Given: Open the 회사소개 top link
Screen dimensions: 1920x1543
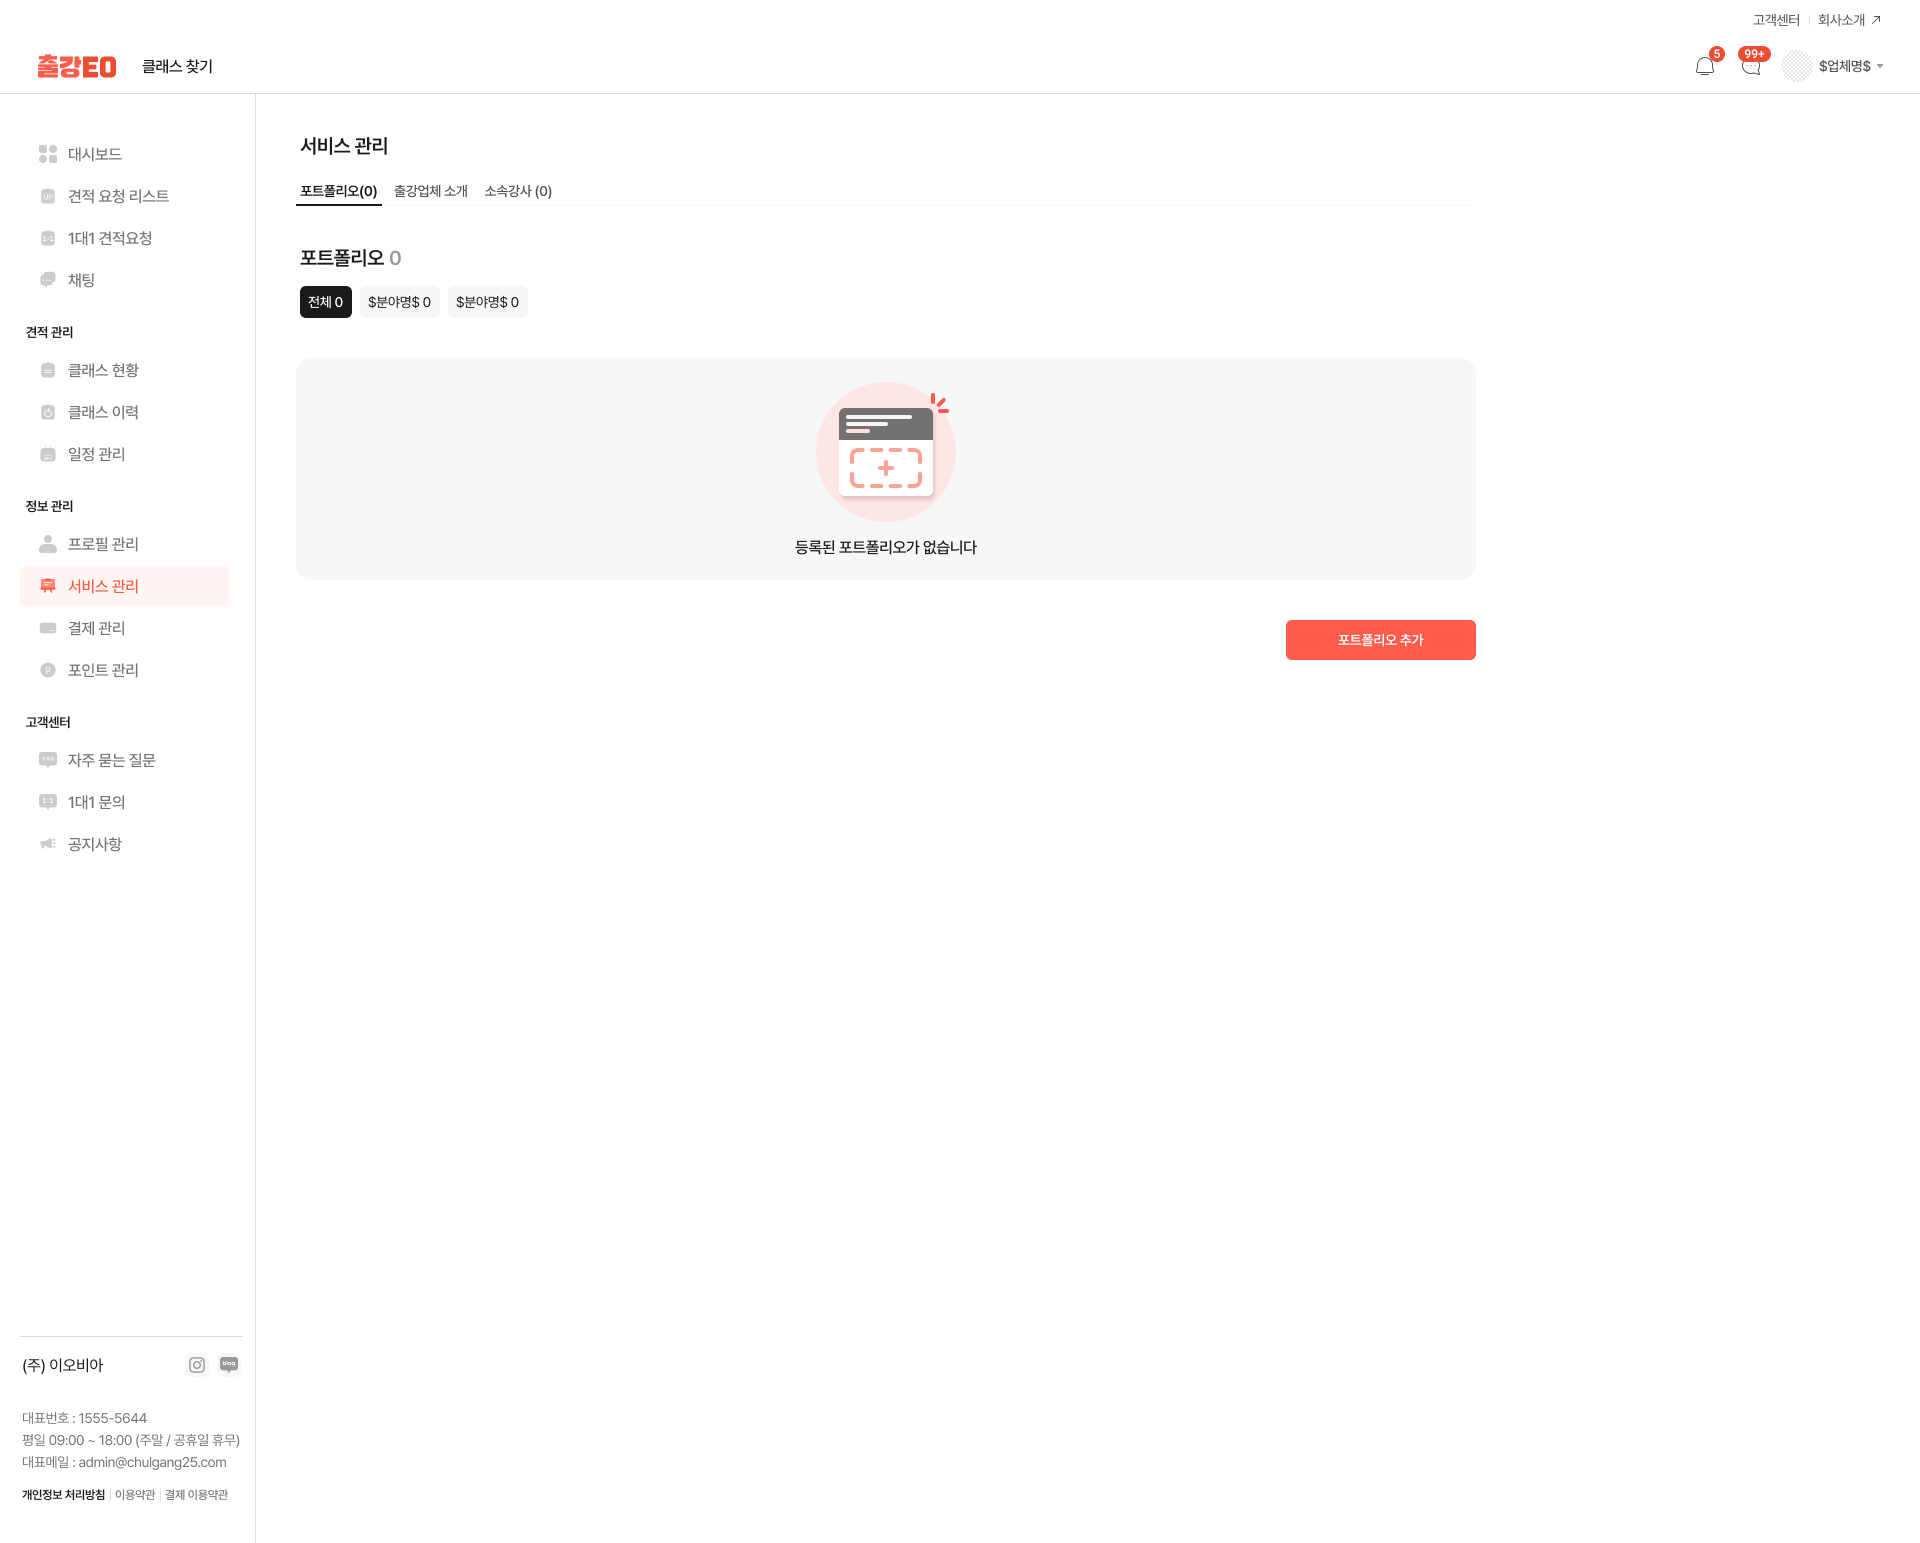Looking at the screenshot, I should coord(1841,20).
